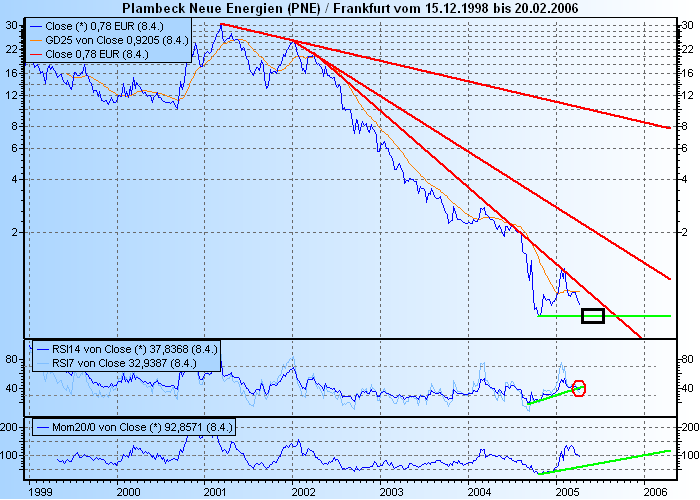Click the x-axis year label 2001

tap(216, 492)
